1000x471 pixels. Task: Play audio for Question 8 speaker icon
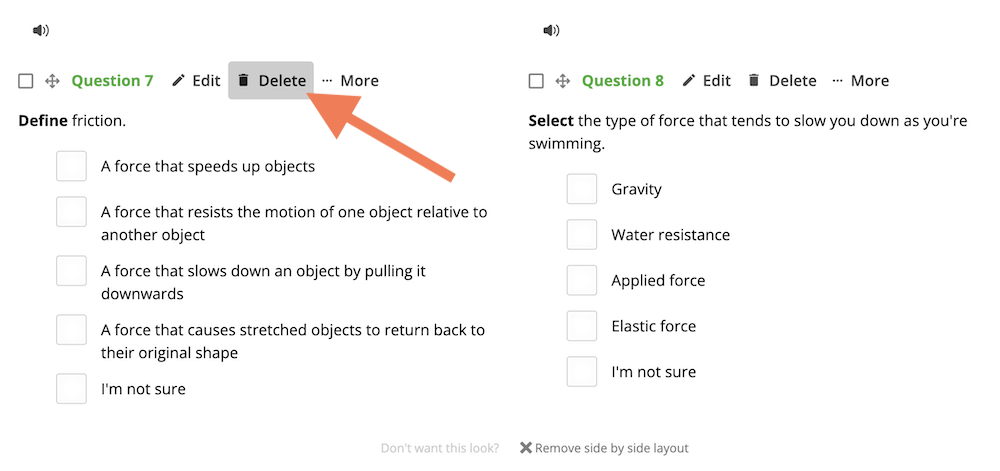[551, 30]
